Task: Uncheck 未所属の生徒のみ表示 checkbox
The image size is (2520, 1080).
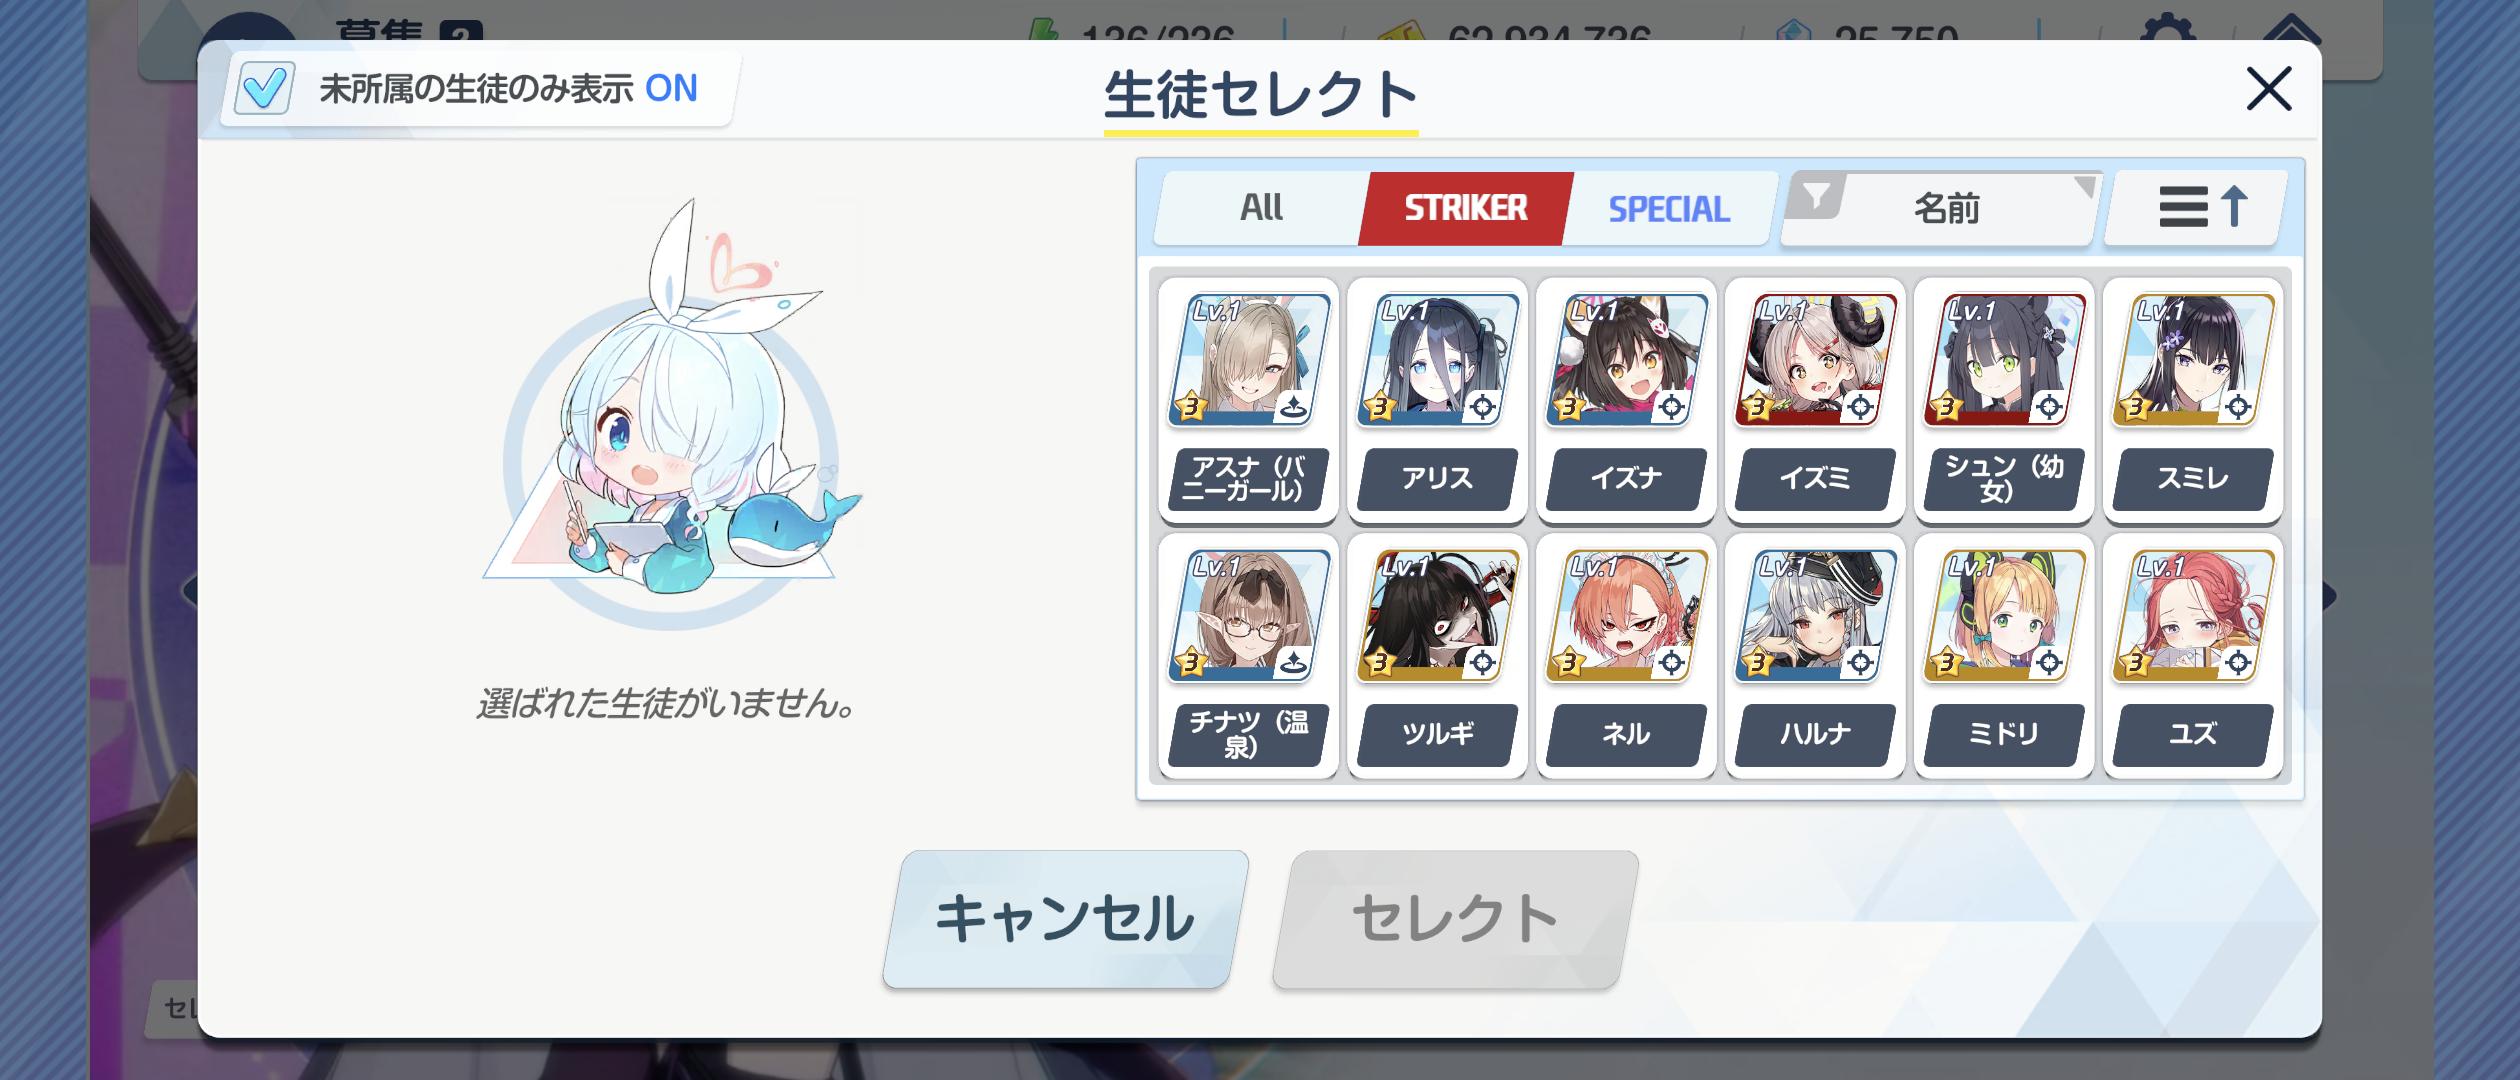Action: tap(264, 88)
